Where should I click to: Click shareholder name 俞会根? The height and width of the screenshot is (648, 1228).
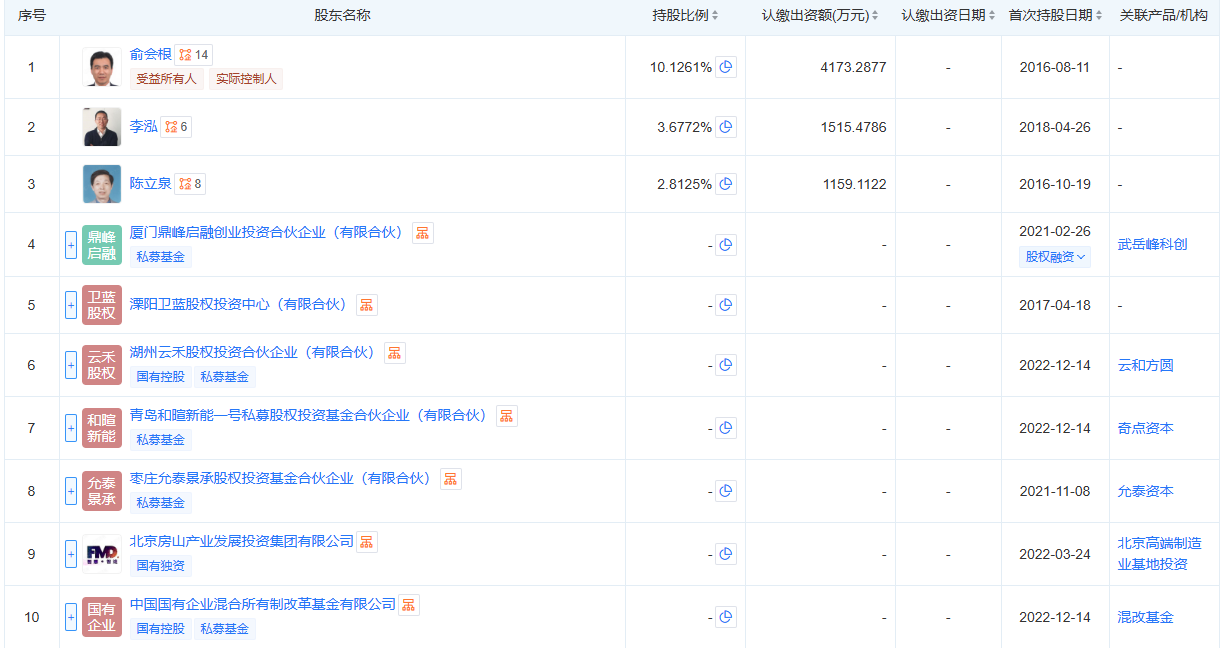coord(151,56)
